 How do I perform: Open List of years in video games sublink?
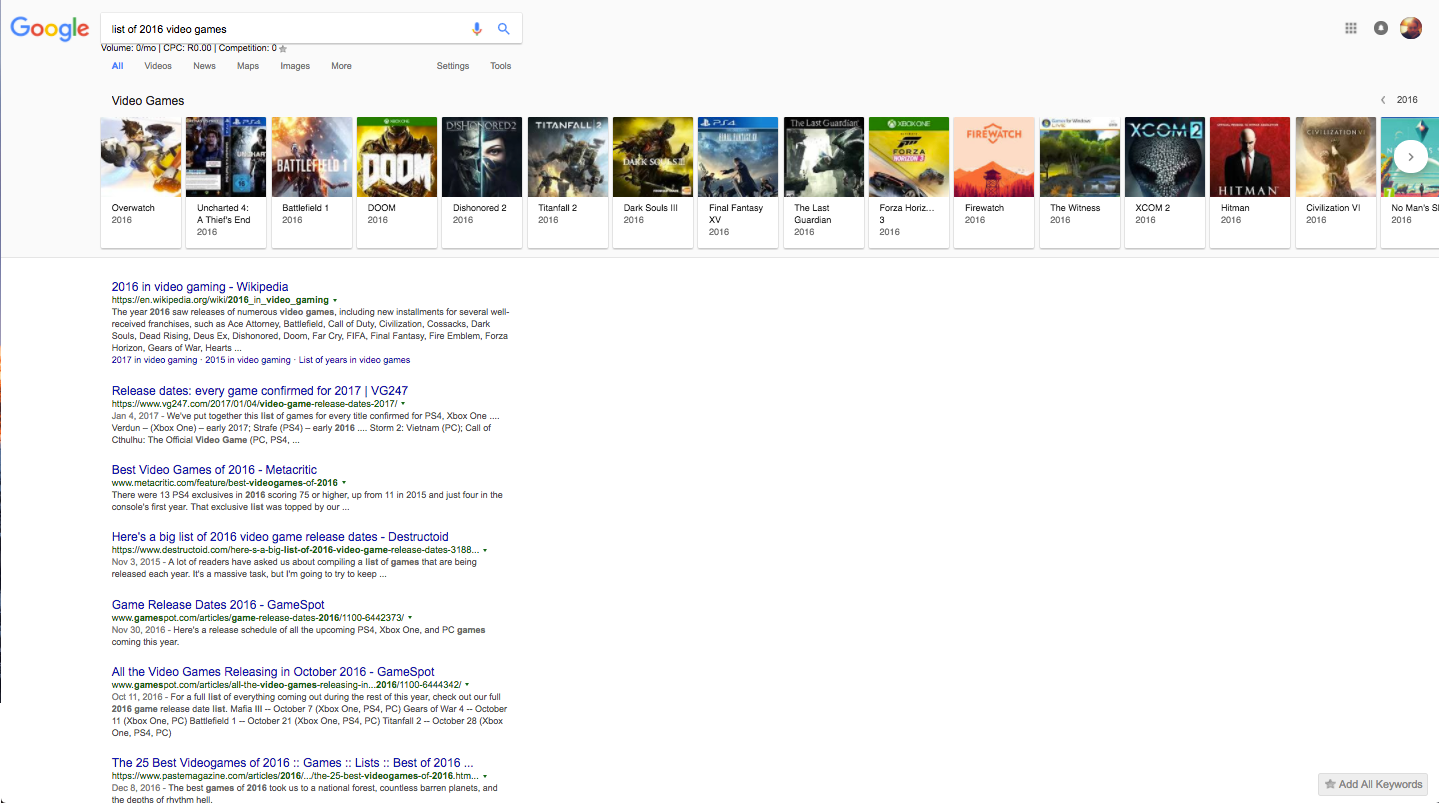point(354,360)
